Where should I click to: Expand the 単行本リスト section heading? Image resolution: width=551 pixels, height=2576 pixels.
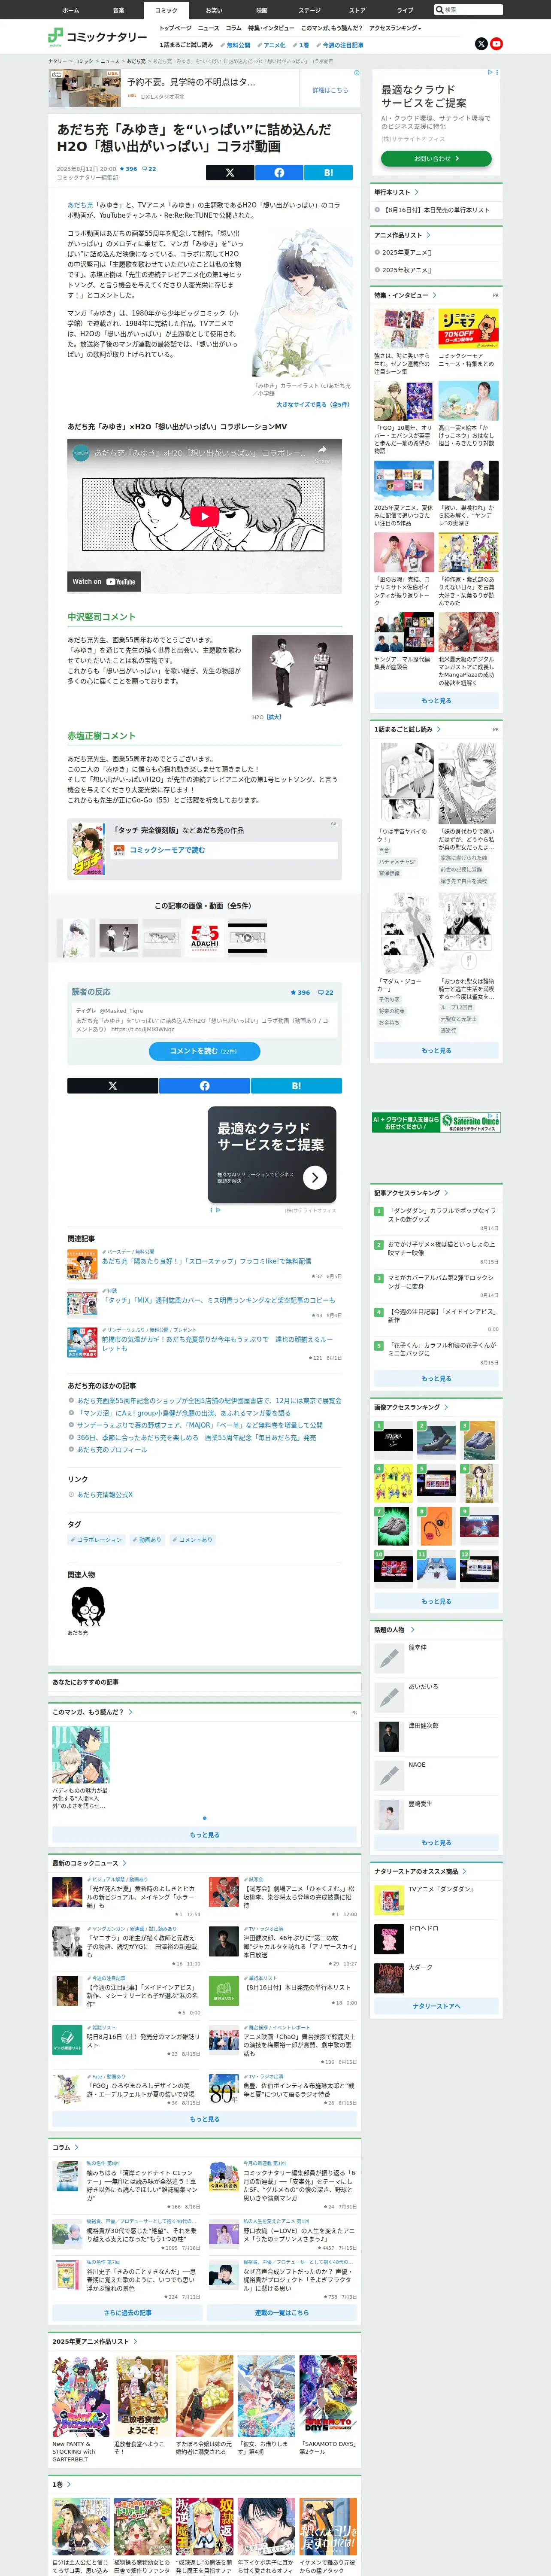(396, 192)
